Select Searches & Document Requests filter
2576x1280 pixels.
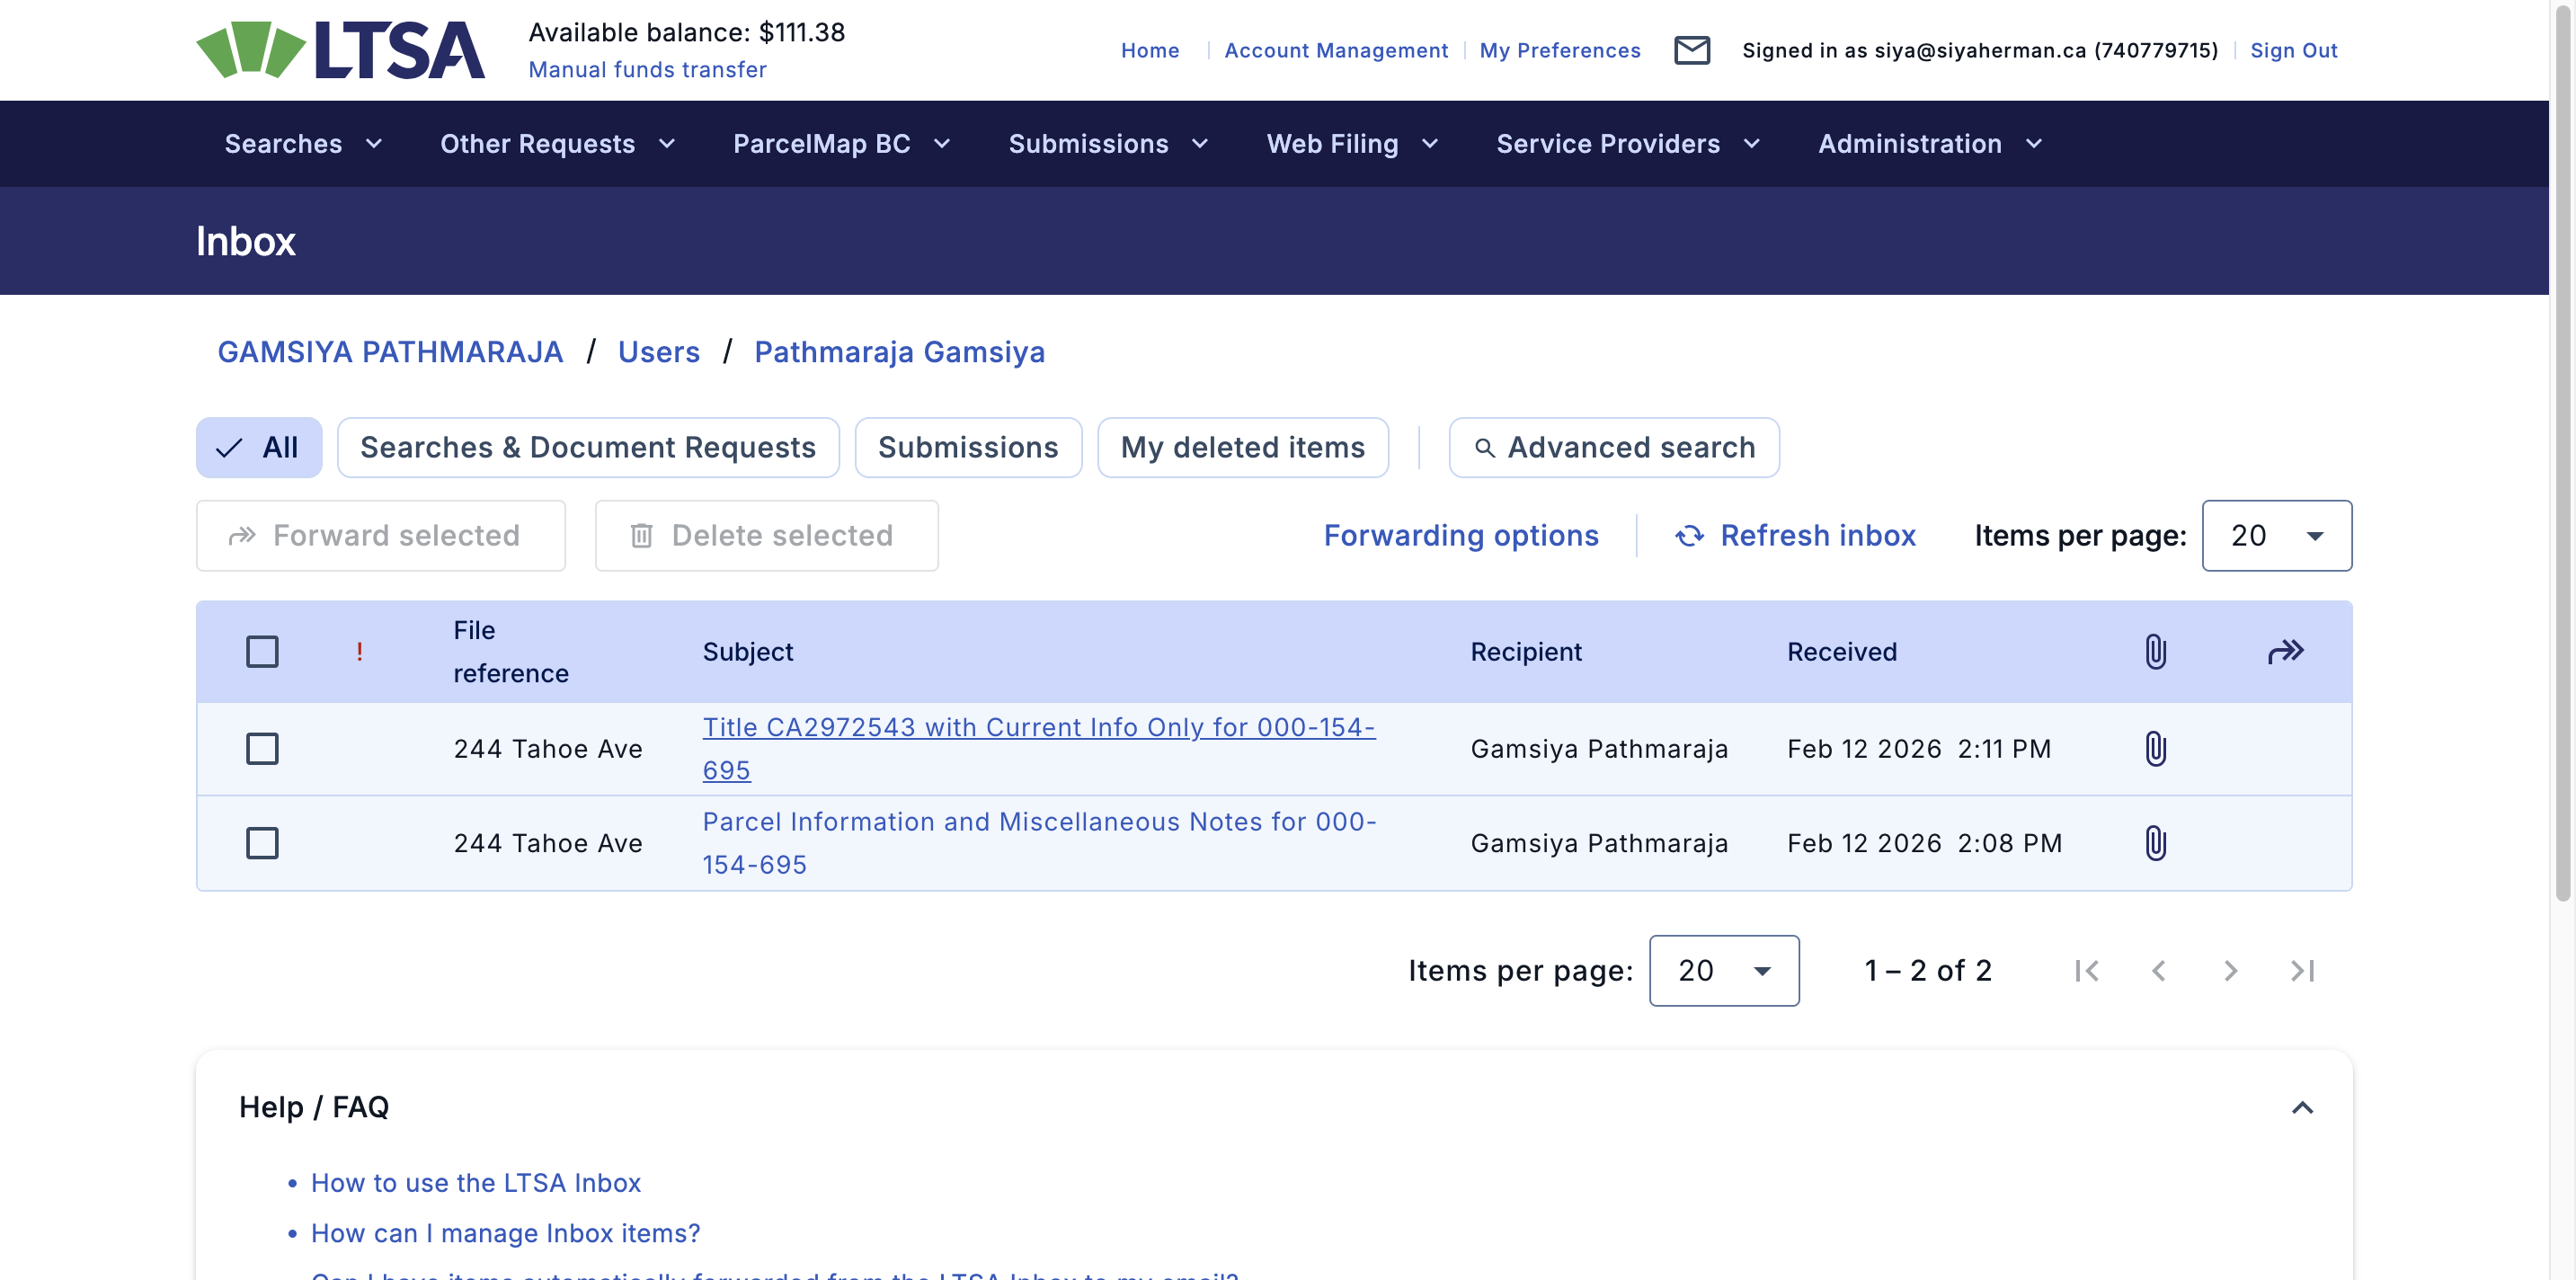(x=588, y=448)
